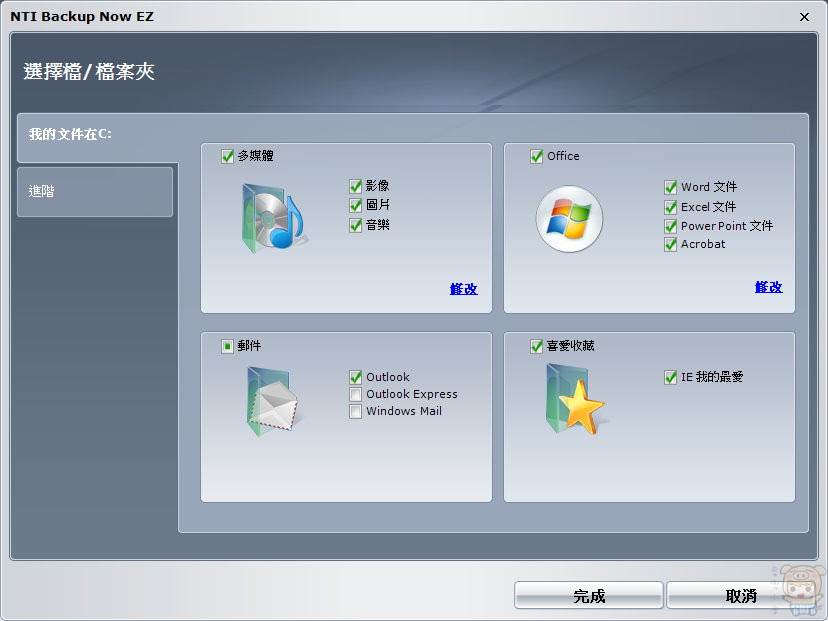The width and height of the screenshot is (828, 621).
Task: Click the 選擇檔/檔案夾 heading text
Action: click(89, 72)
